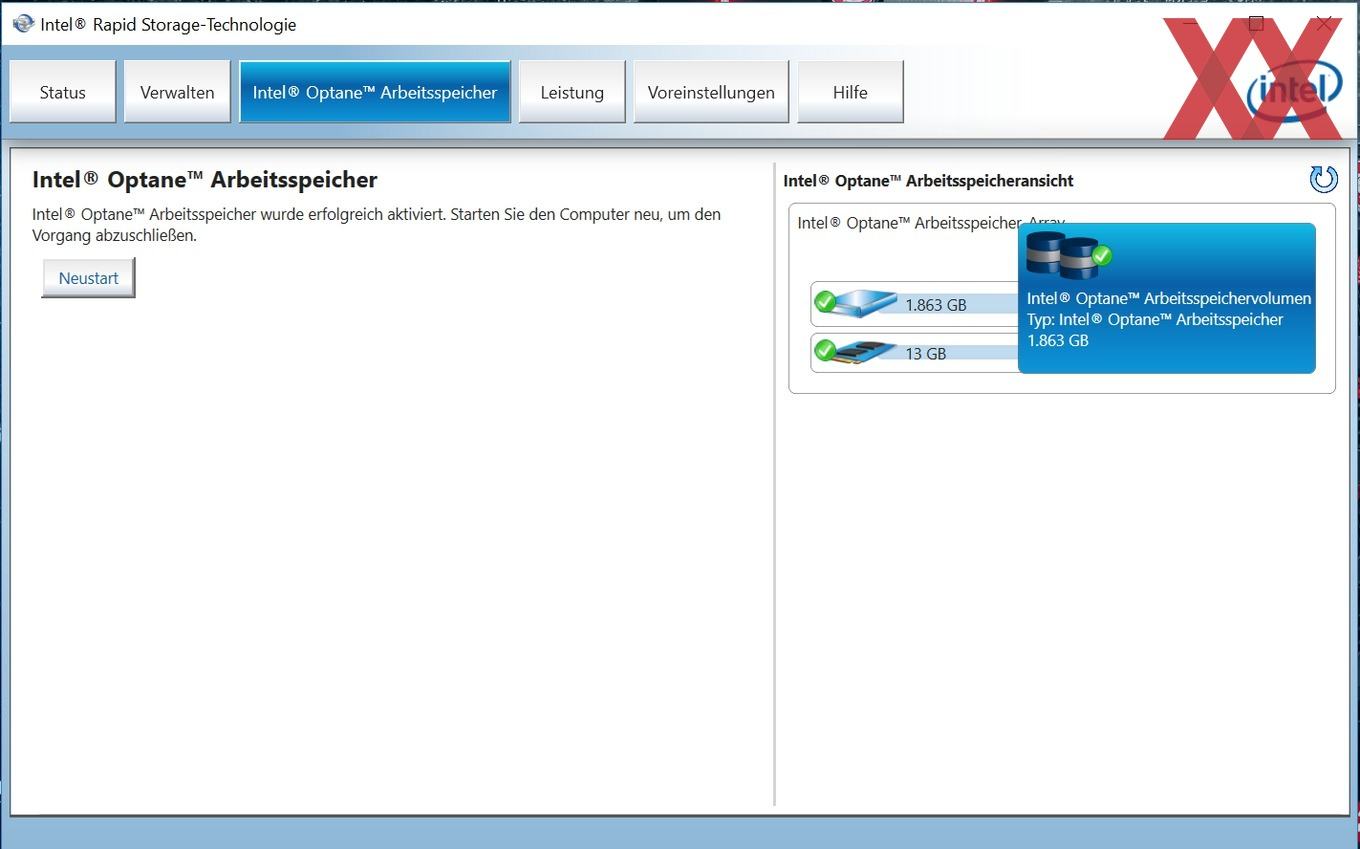This screenshot has height=849, width=1360.
Task: Open the Hilfe tab
Action: [850, 92]
